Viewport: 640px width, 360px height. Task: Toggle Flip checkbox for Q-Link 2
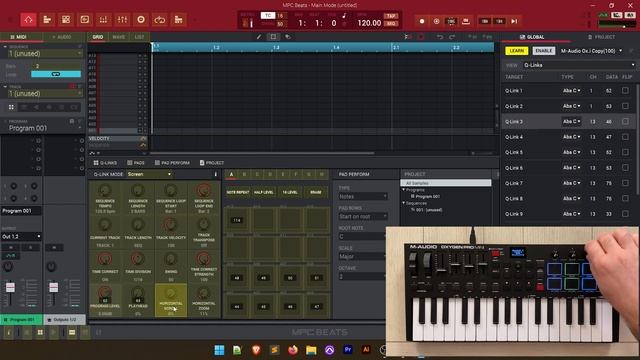pyautogui.click(x=625, y=106)
